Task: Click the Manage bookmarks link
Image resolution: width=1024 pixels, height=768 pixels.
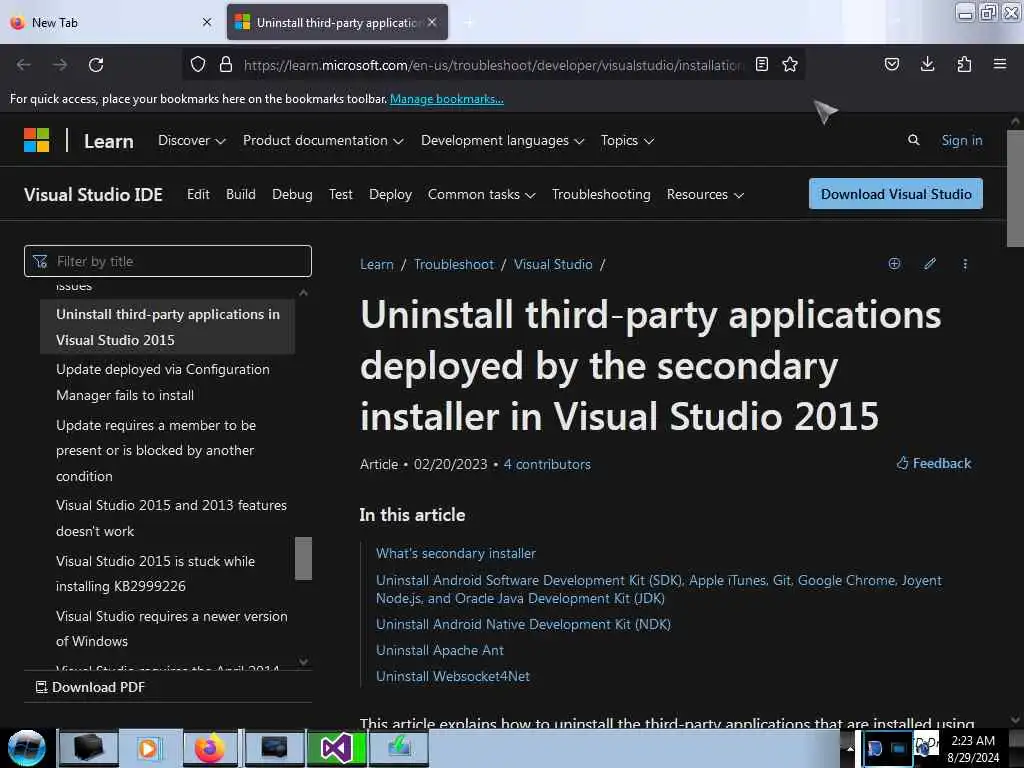Action: 447,99
